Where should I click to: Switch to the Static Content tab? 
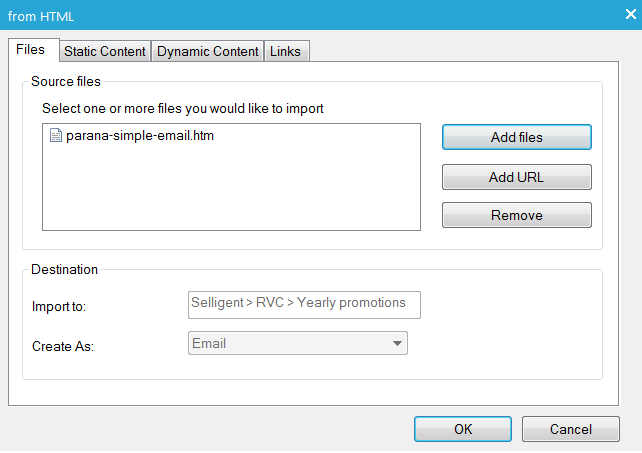[x=105, y=51]
